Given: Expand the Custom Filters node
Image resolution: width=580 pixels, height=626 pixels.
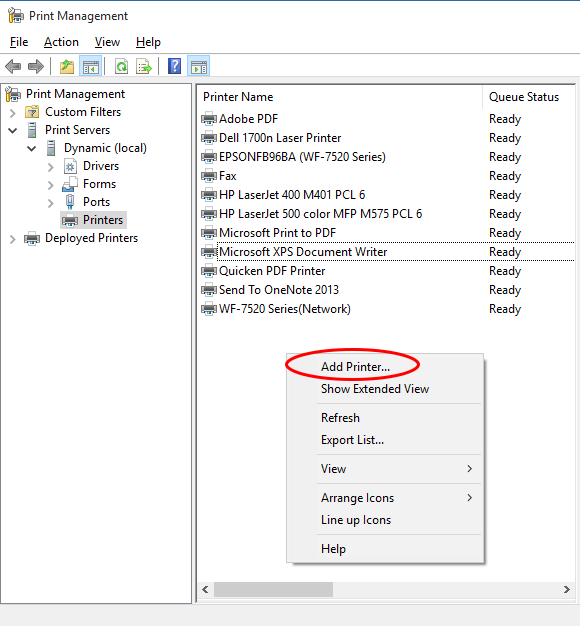Looking at the screenshot, I should [13, 113].
